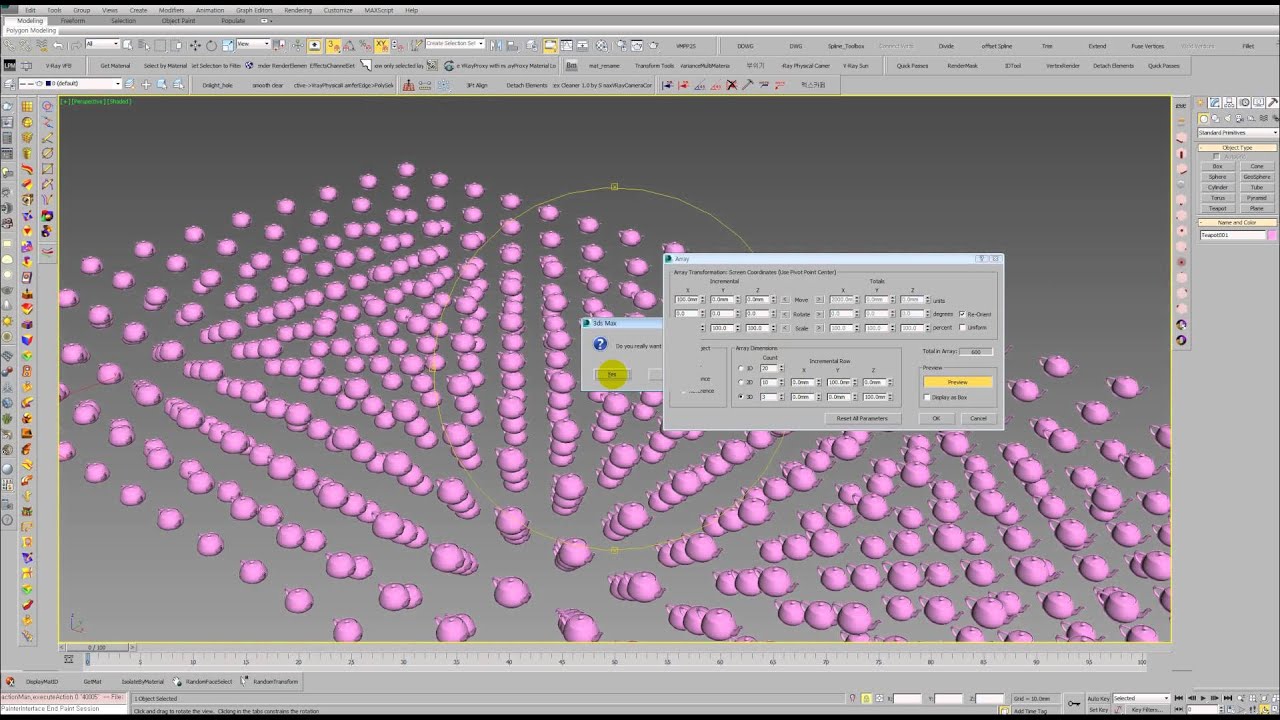Image resolution: width=1280 pixels, height=720 pixels.
Task: Click the Align tool icon
Action: [x=511, y=44]
